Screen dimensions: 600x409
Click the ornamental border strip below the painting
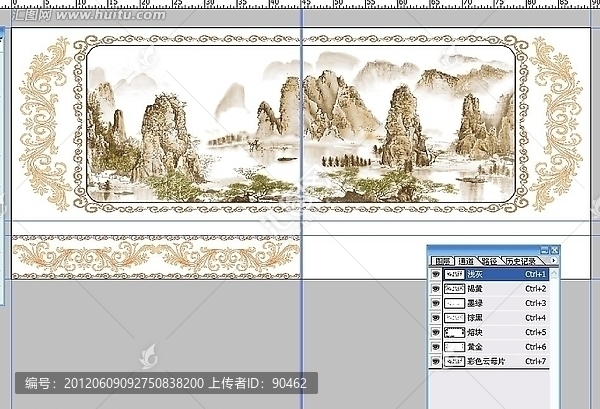click(157, 257)
